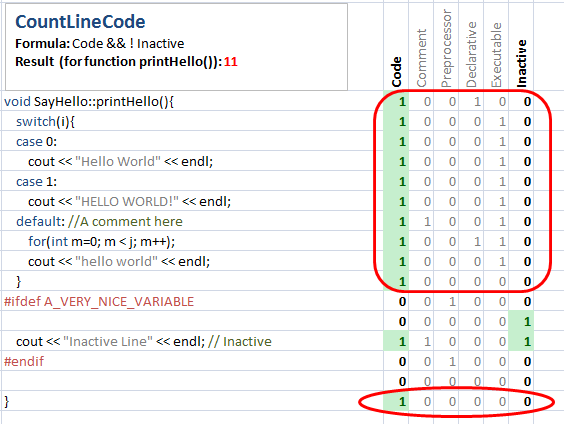Click the cout "Inactive Line" code line
564x425 pixels.
(144, 341)
